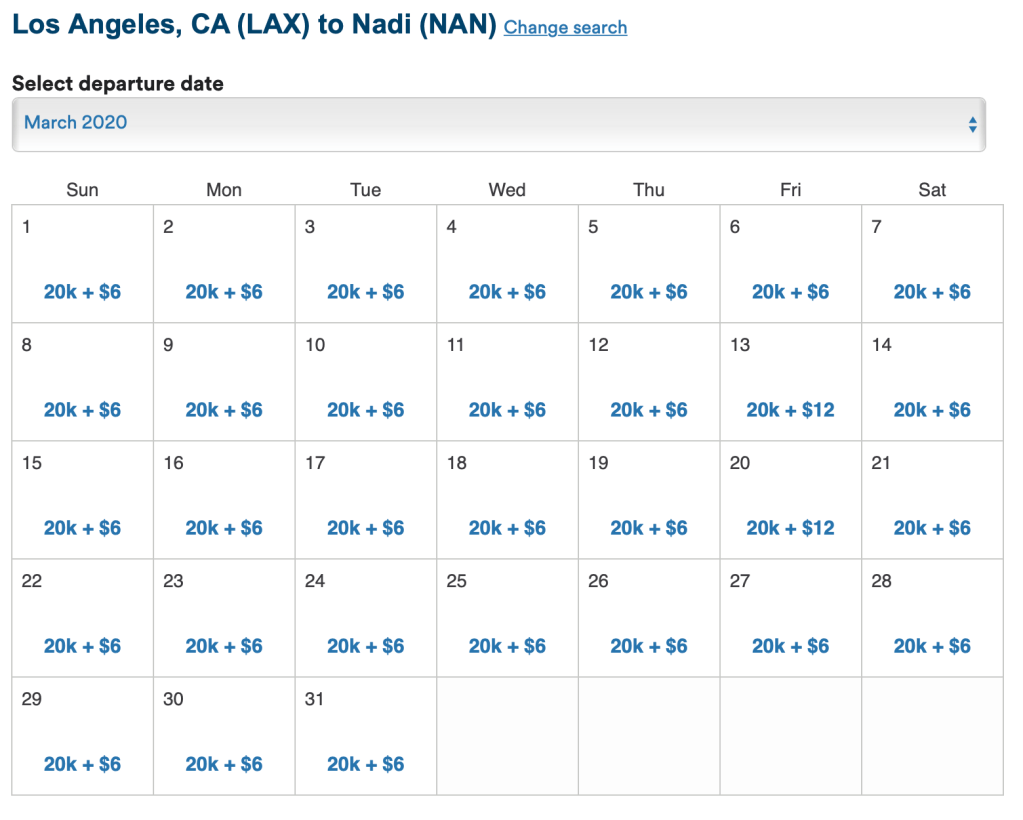Pick the March 5 Thursday fare
Screen dimensions: 1023x820
(649, 292)
